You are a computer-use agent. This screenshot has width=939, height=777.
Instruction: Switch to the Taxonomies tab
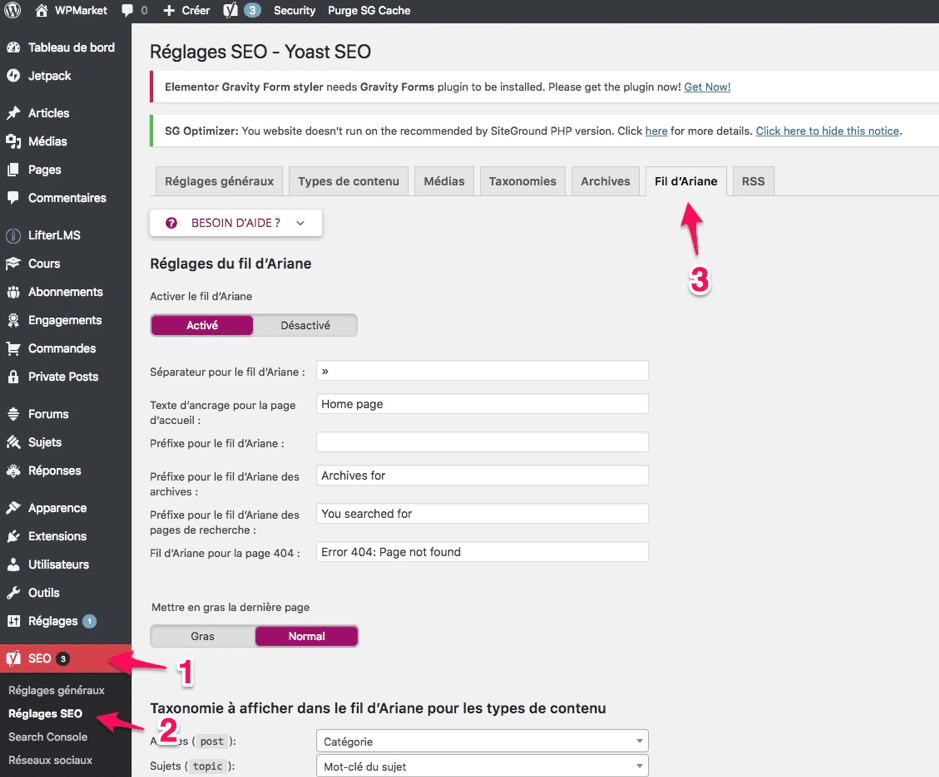523,181
